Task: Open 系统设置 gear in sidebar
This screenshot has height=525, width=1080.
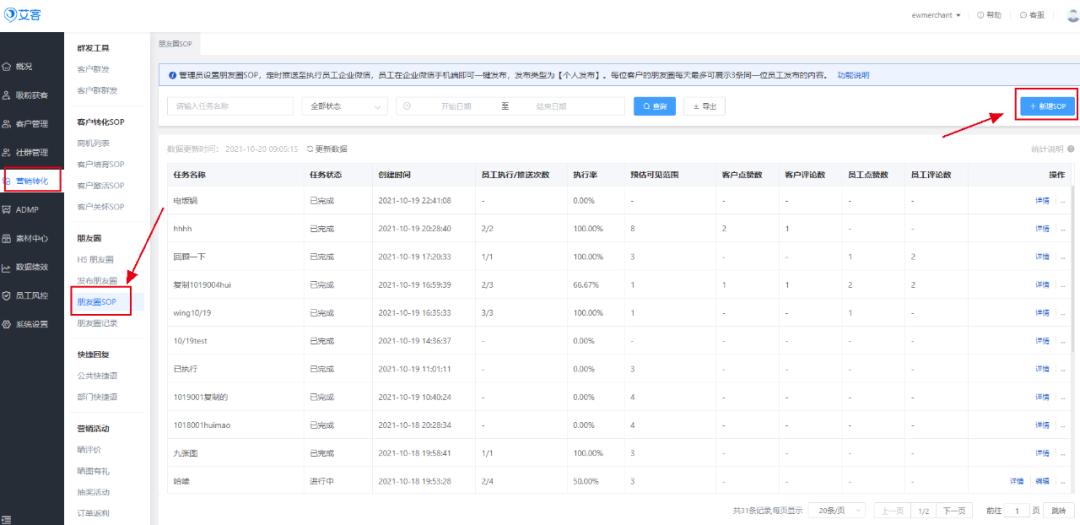Action: [8, 324]
